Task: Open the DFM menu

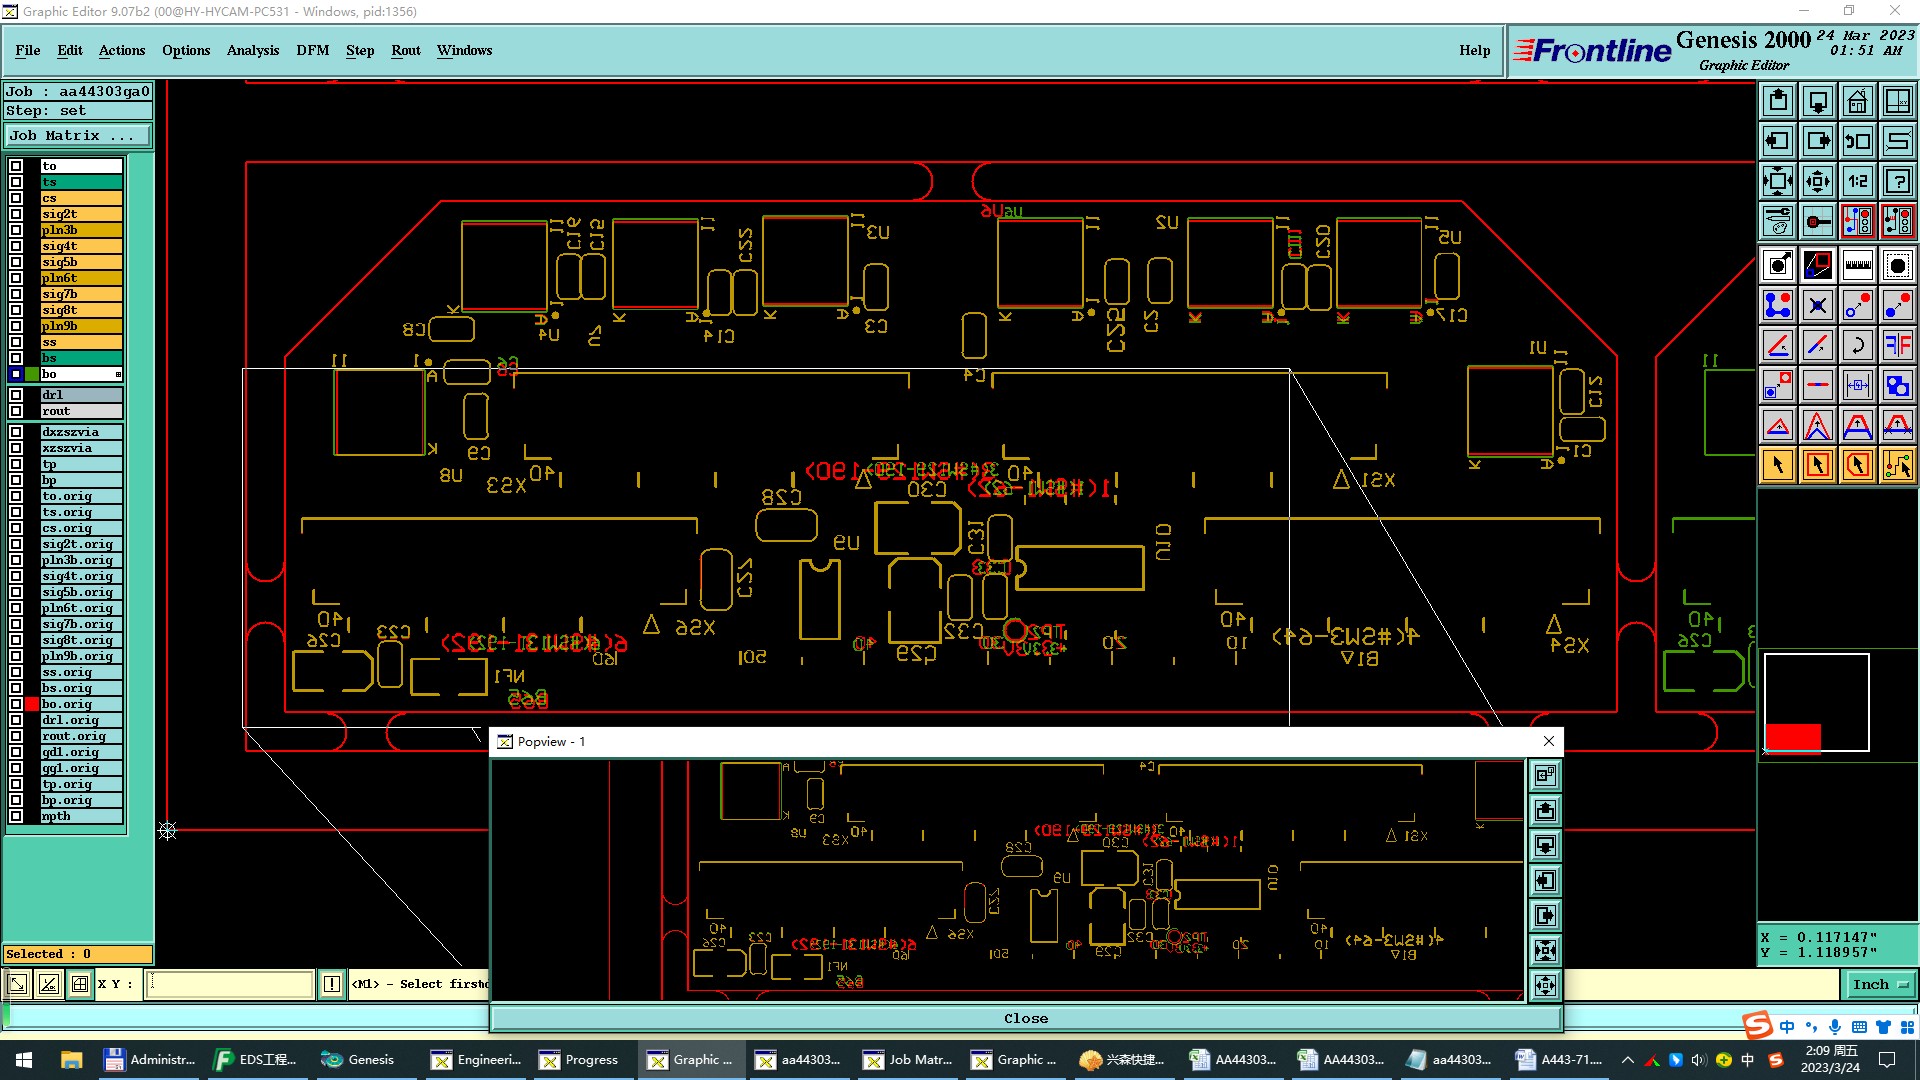Action: (312, 50)
